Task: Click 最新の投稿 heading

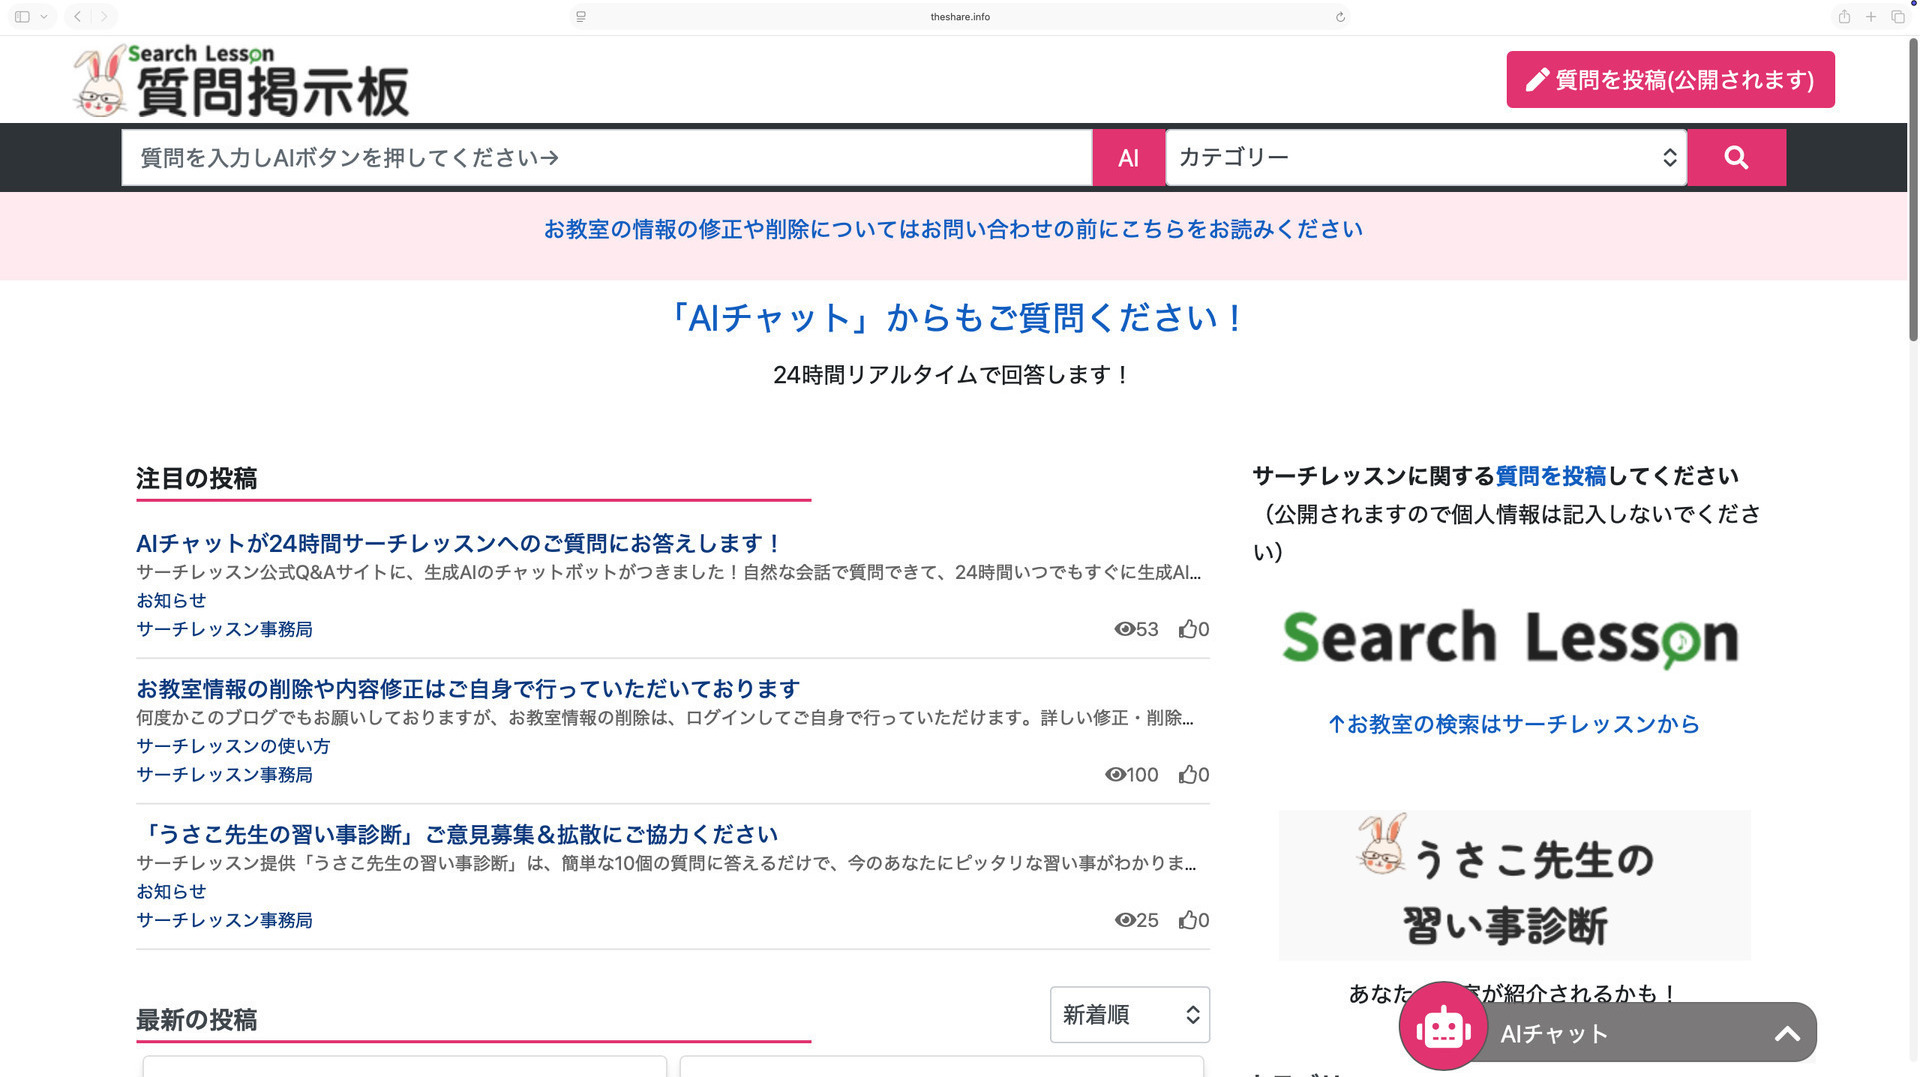Action: click(197, 1020)
